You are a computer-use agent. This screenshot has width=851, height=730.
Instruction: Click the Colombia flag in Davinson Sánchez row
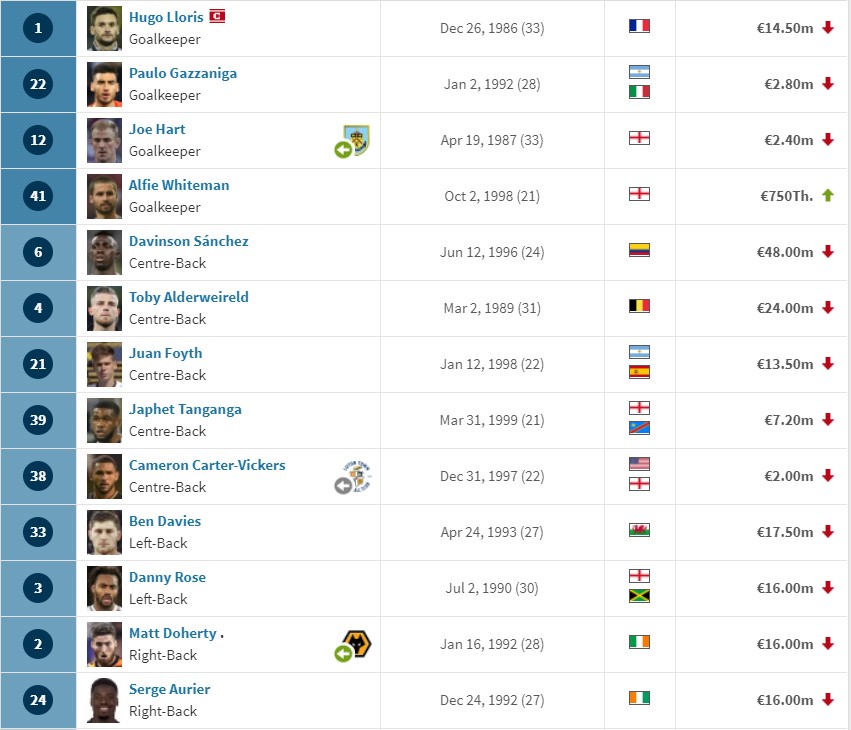(x=639, y=250)
